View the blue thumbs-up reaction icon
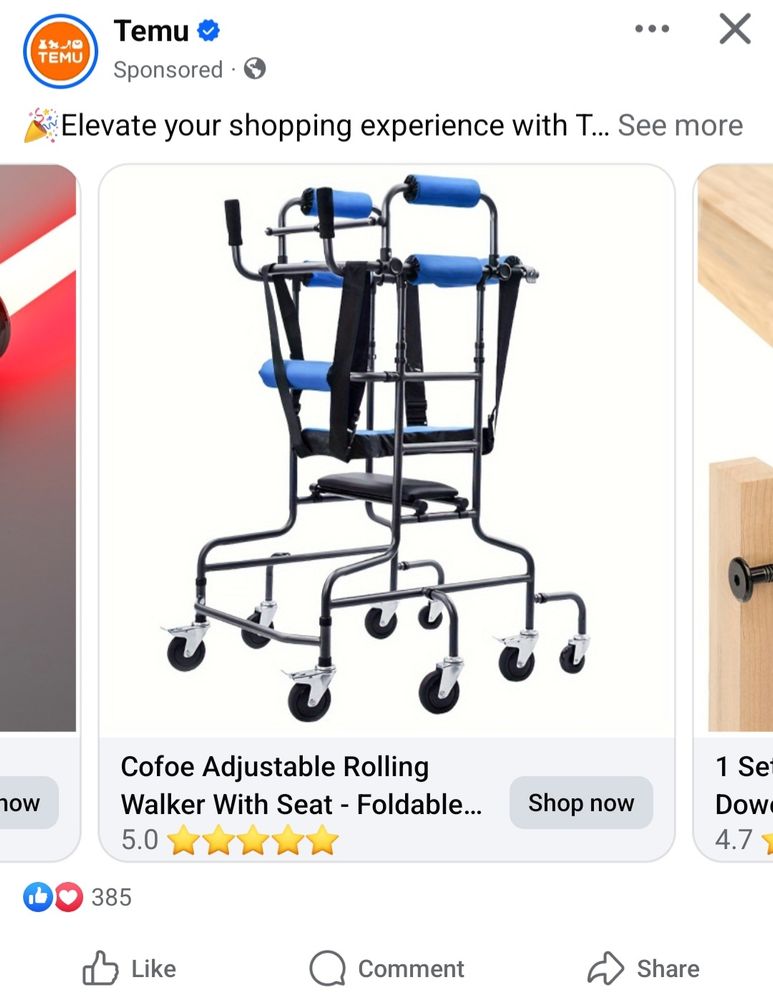The width and height of the screenshot is (773, 1000). (x=38, y=897)
